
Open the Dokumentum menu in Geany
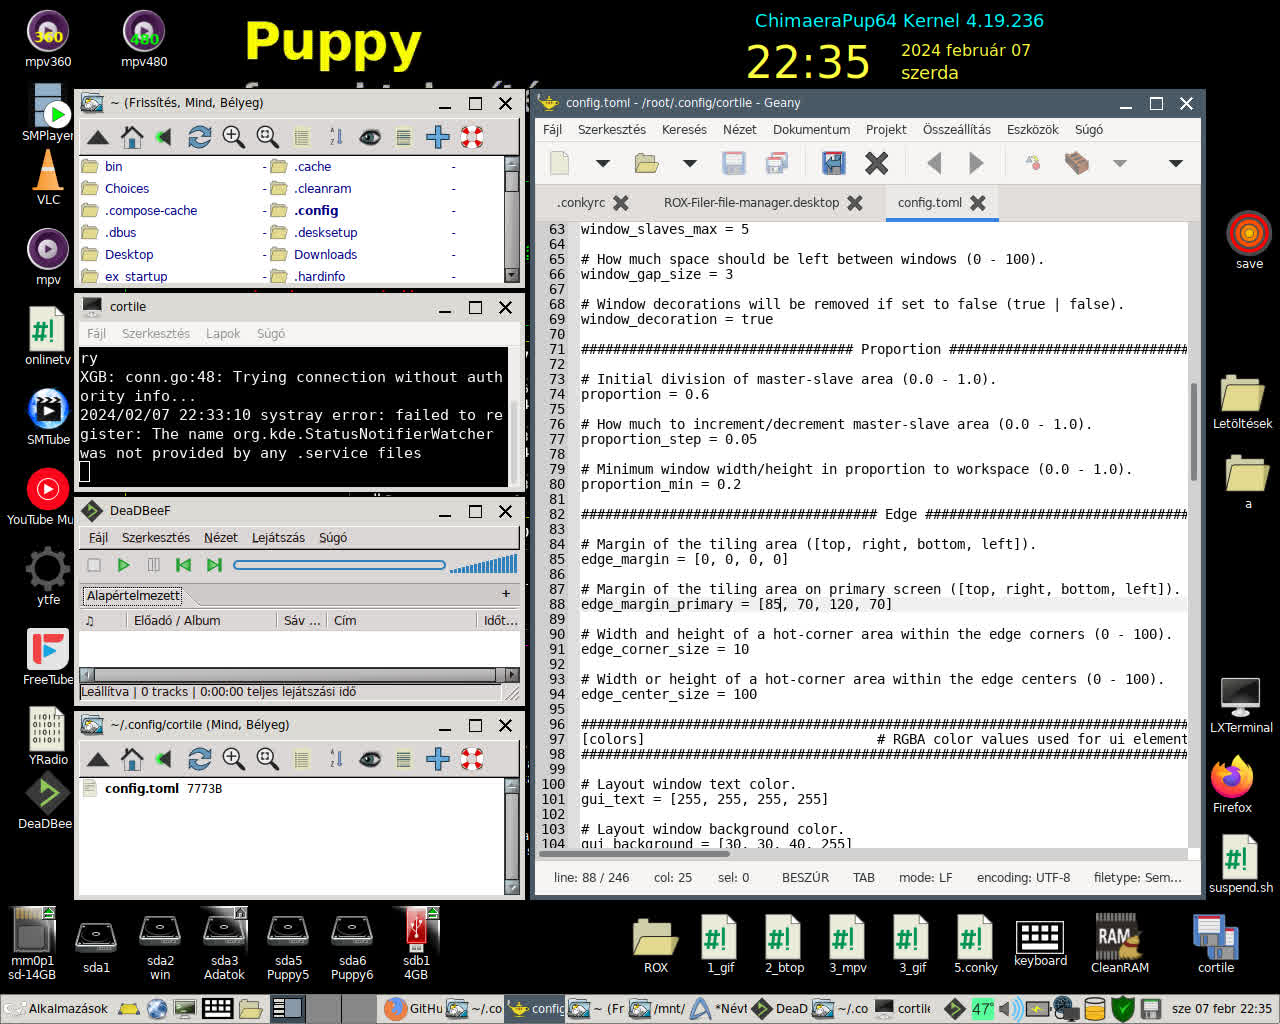pyautogui.click(x=811, y=130)
